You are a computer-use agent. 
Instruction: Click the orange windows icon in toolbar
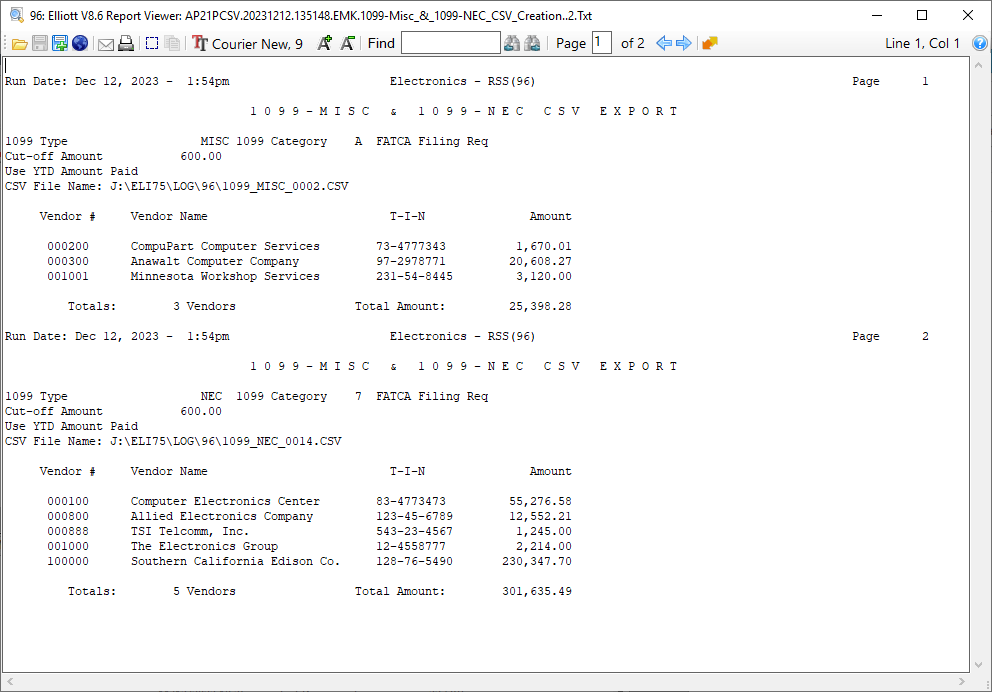(710, 43)
